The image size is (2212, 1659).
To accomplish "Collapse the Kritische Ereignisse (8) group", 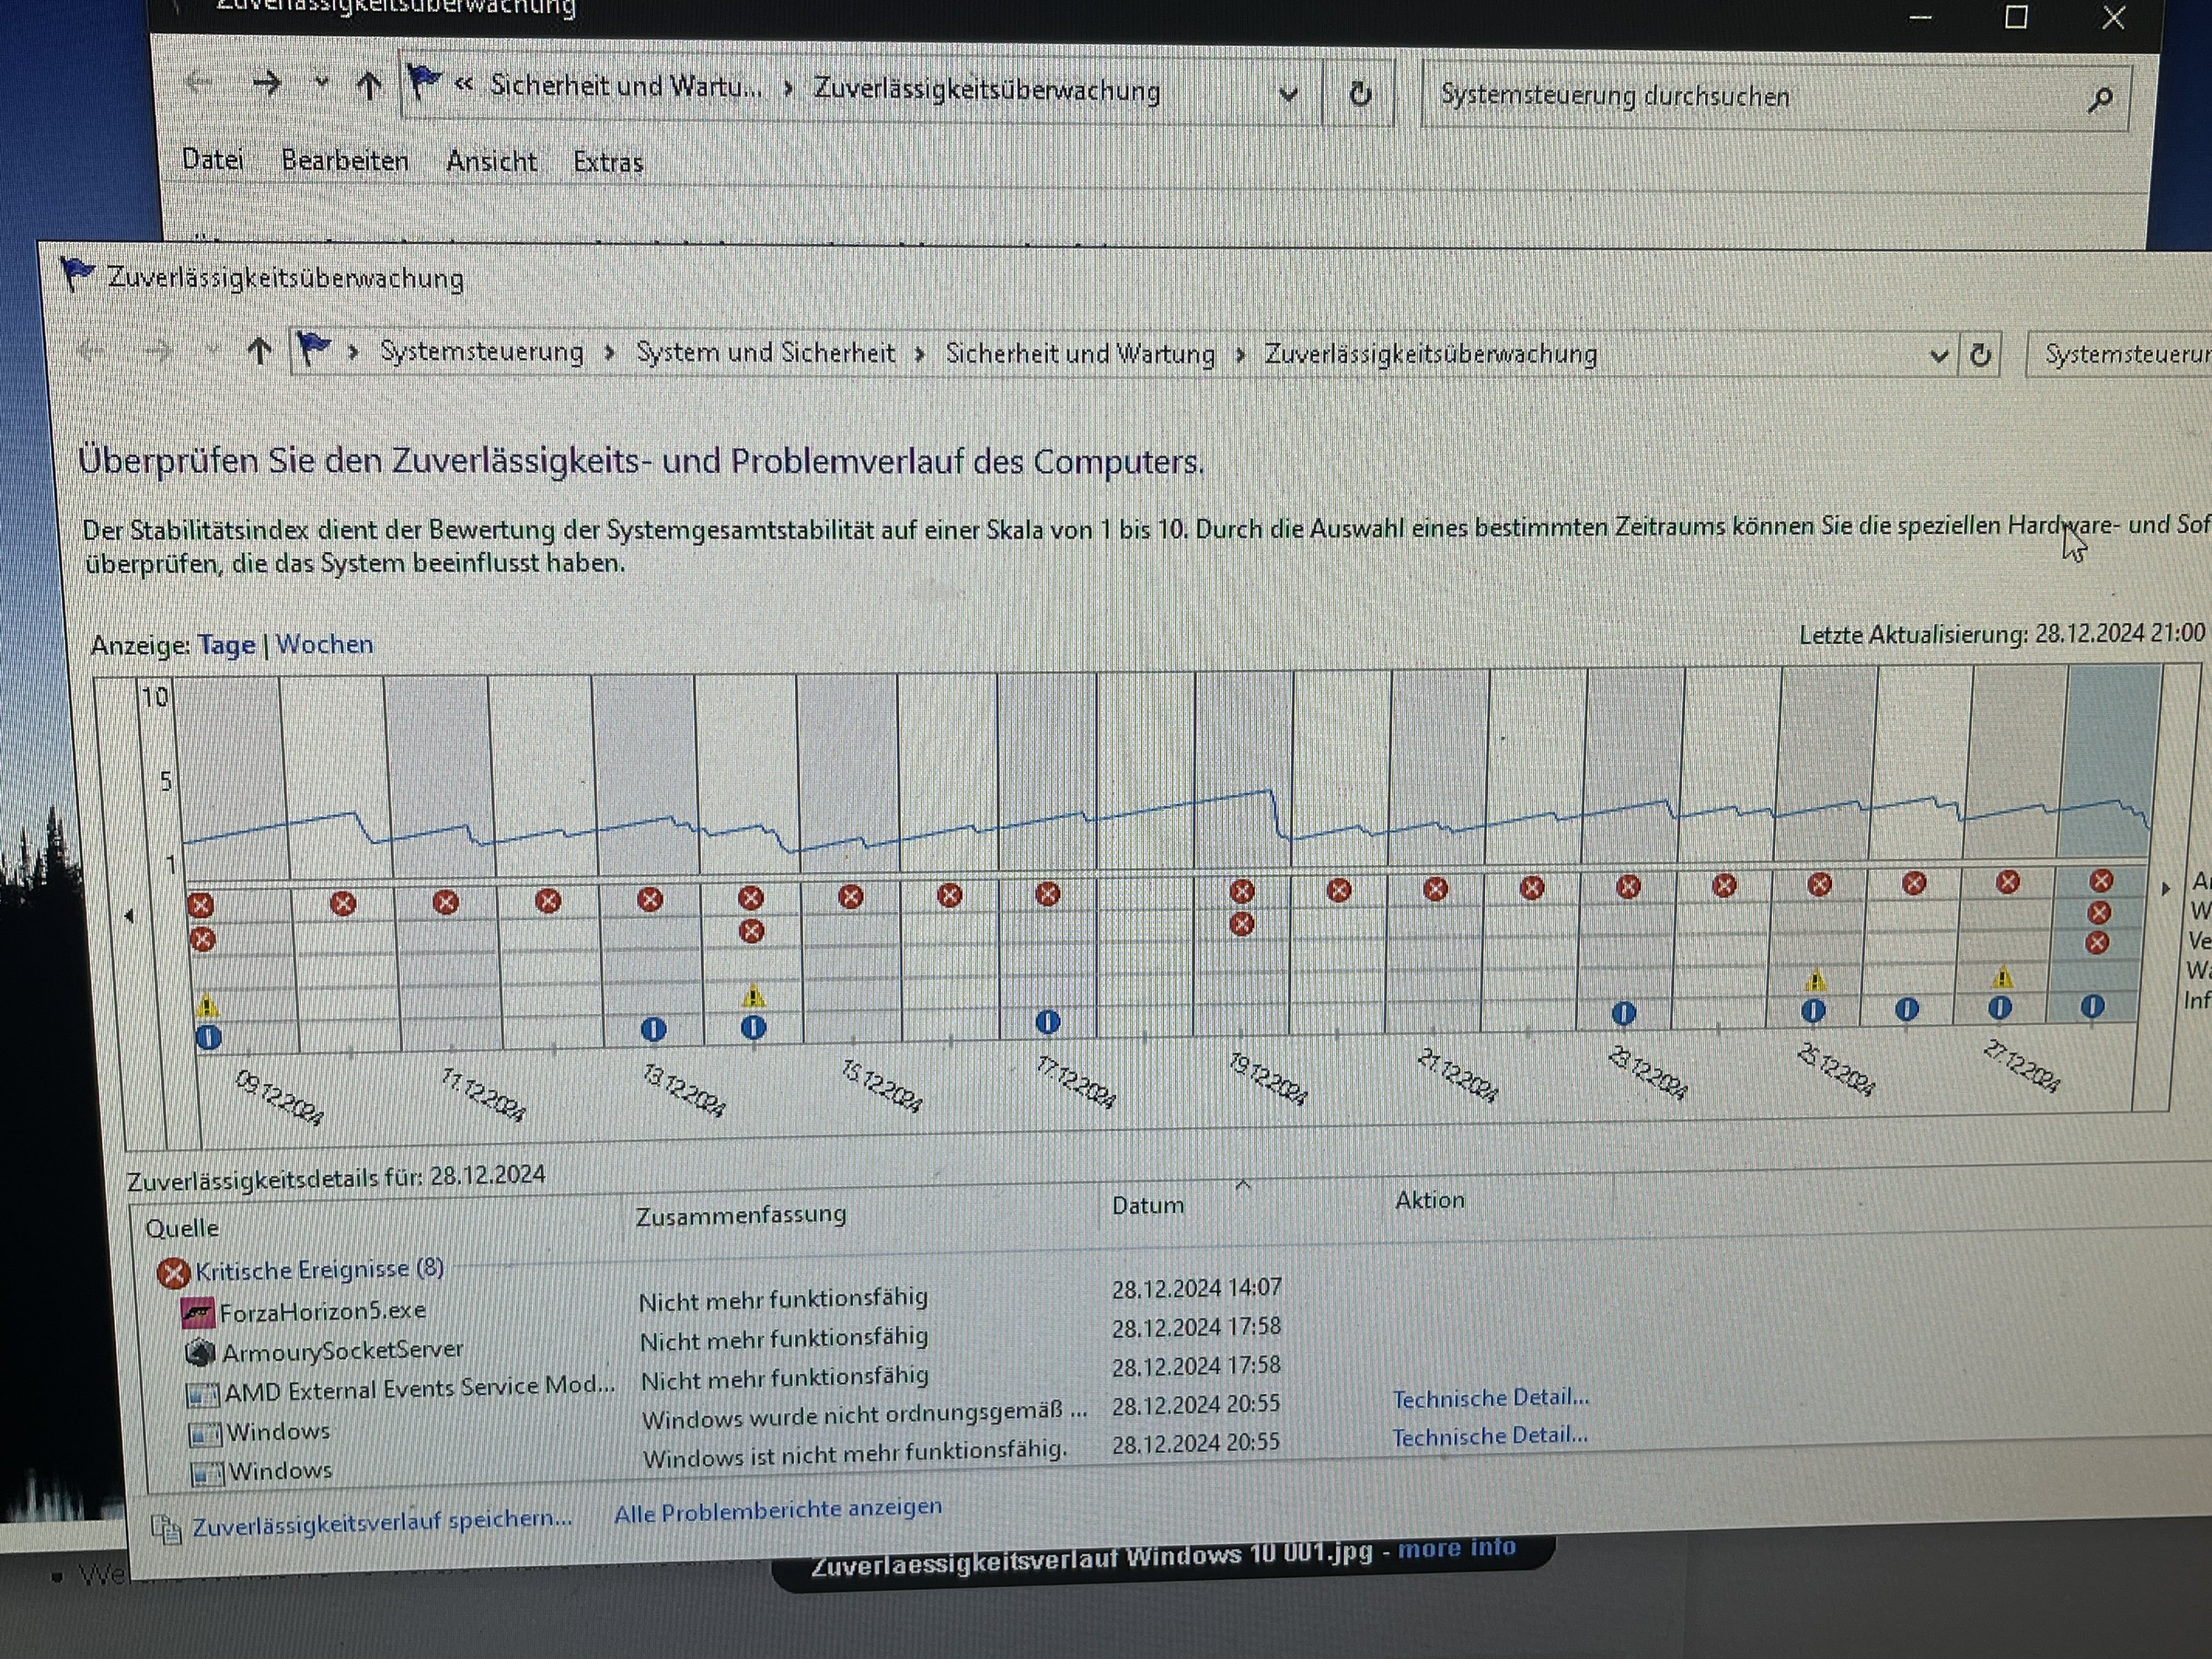I will (319, 1270).
